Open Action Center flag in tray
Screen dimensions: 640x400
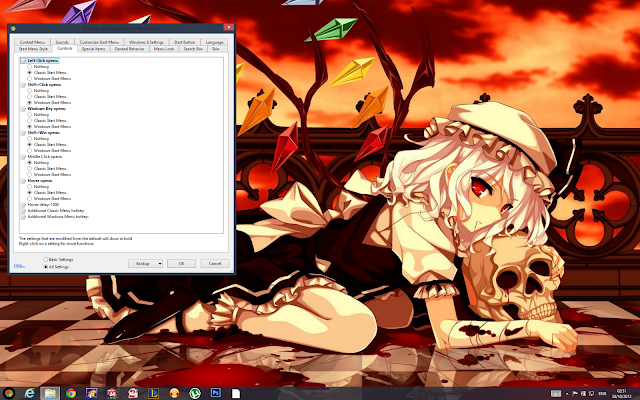pyautogui.click(x=576, y=394)
